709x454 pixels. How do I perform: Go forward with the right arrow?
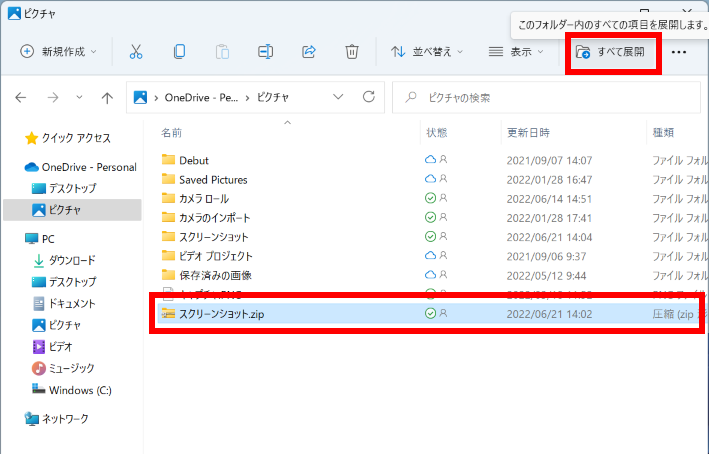pyautogui.click(x=53, y=97)
